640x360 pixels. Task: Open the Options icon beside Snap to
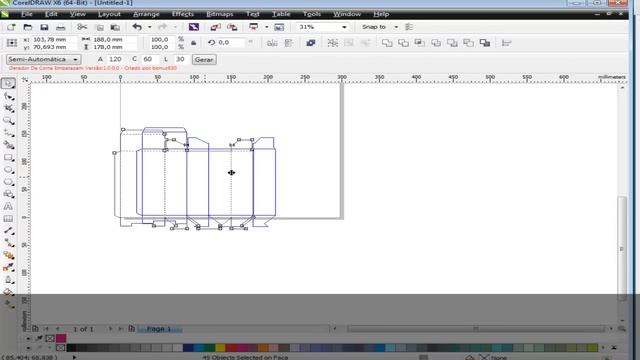pos(409,27)
